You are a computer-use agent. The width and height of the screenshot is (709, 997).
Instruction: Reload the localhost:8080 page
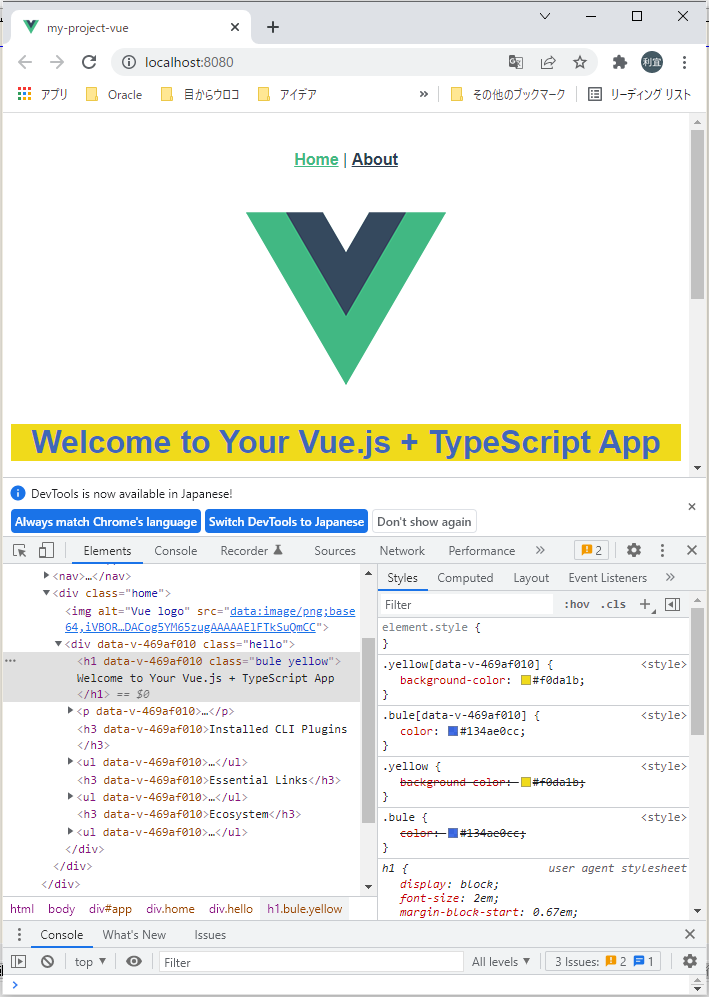pos(89,62)
